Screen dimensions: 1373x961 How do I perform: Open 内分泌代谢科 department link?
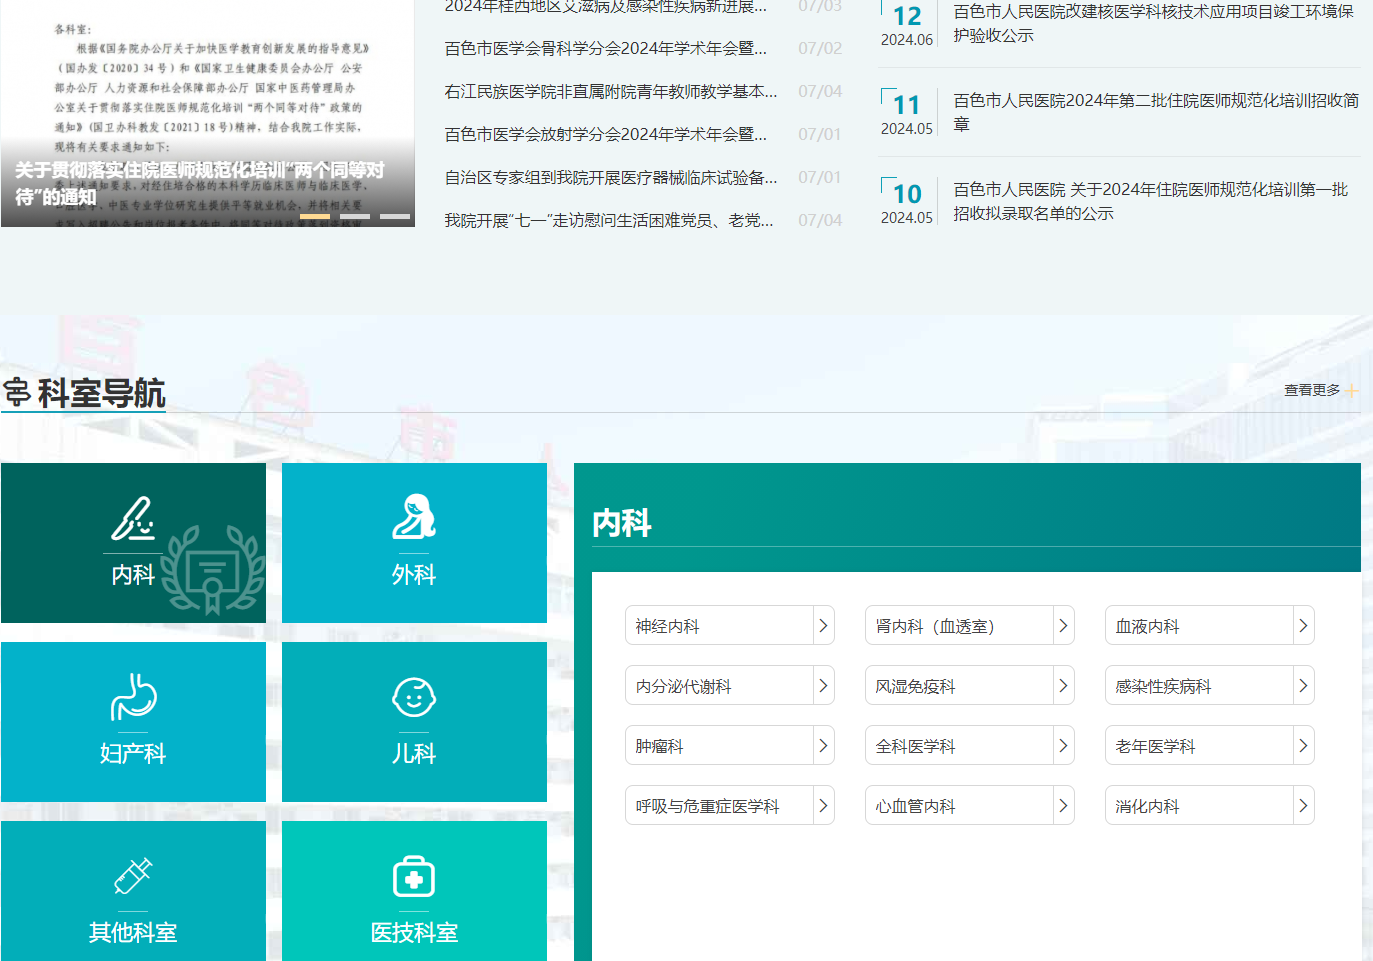pyautogui.click(x=730, y=686)
